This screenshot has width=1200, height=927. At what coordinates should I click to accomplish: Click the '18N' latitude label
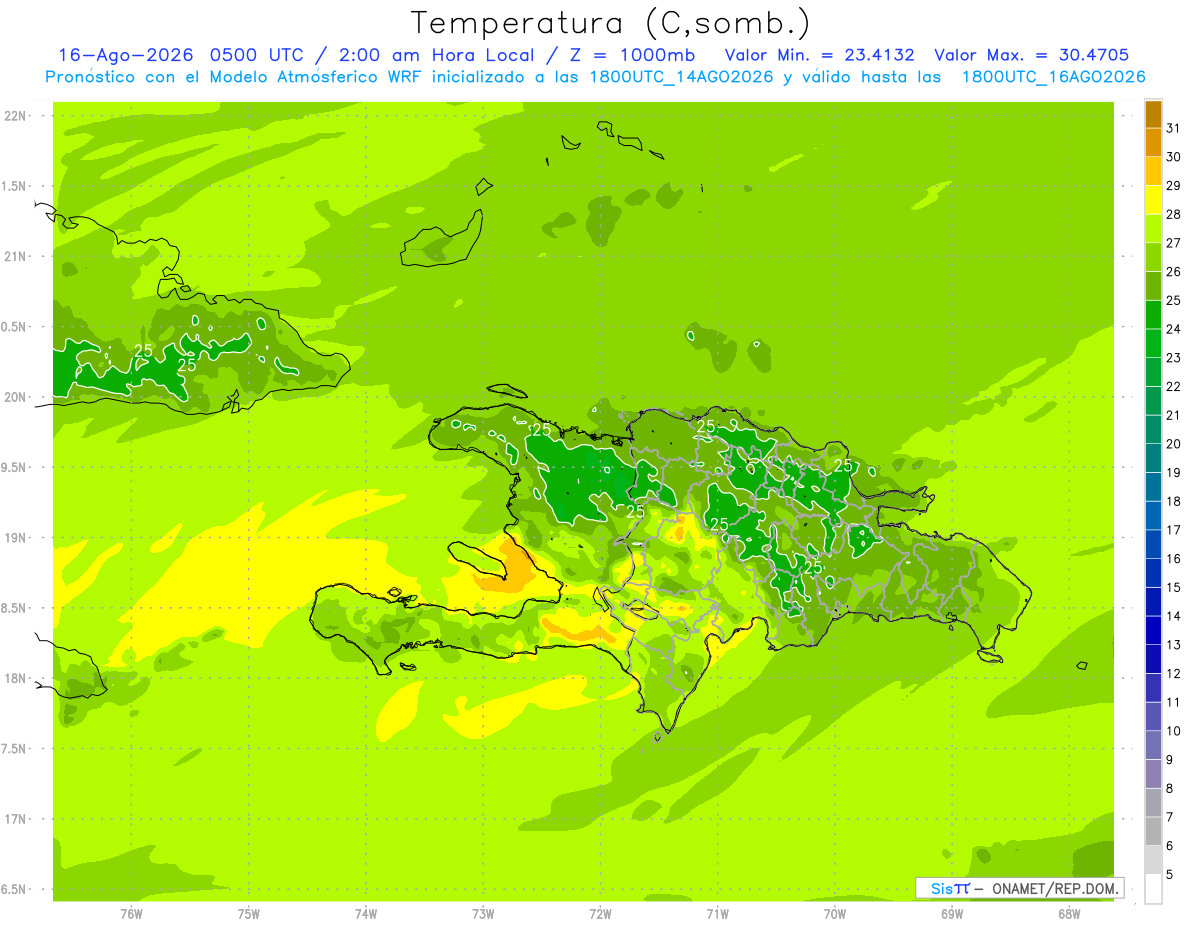[15, 678]
